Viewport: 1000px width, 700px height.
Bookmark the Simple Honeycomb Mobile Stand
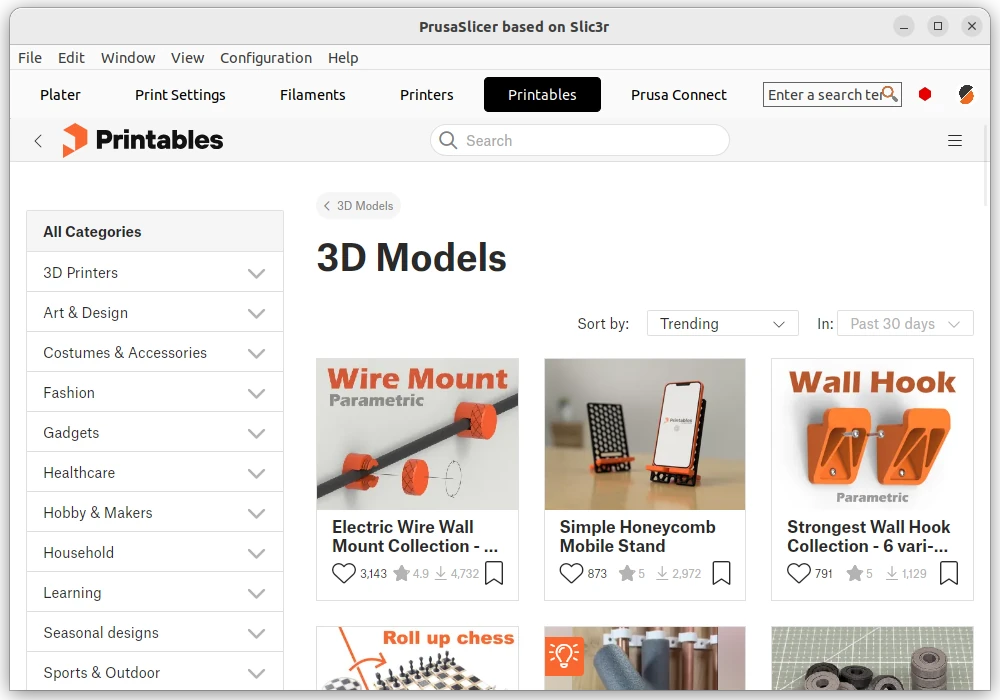pyautogui.click(x=721, y=573)
